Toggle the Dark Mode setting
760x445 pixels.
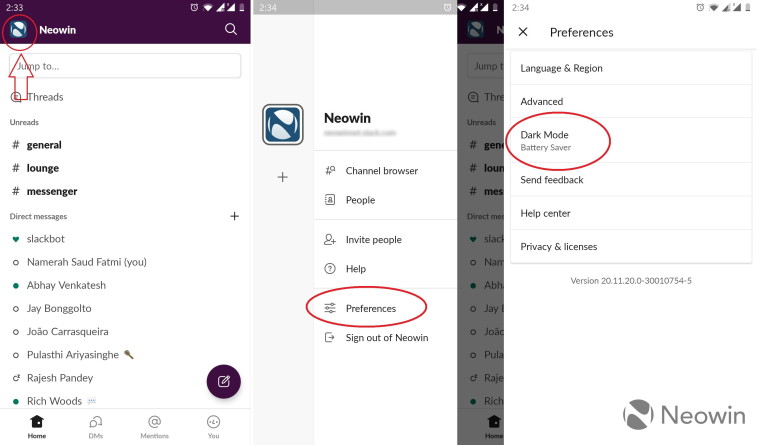point(631,140)
